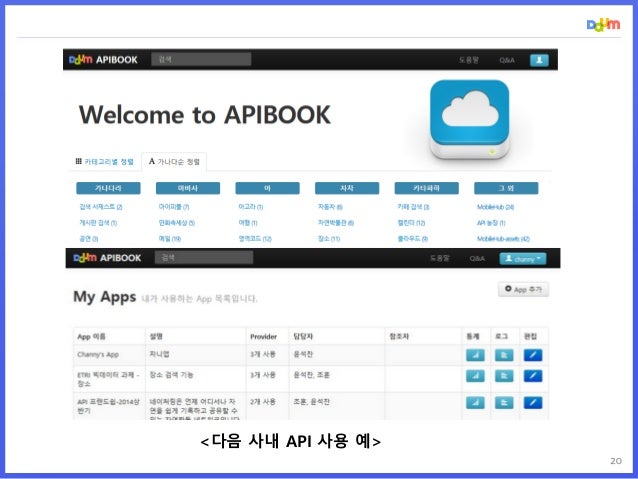638x479 pixels.
Task: Focus search field in Welcome page header
Action: click(x=201, y=59)
